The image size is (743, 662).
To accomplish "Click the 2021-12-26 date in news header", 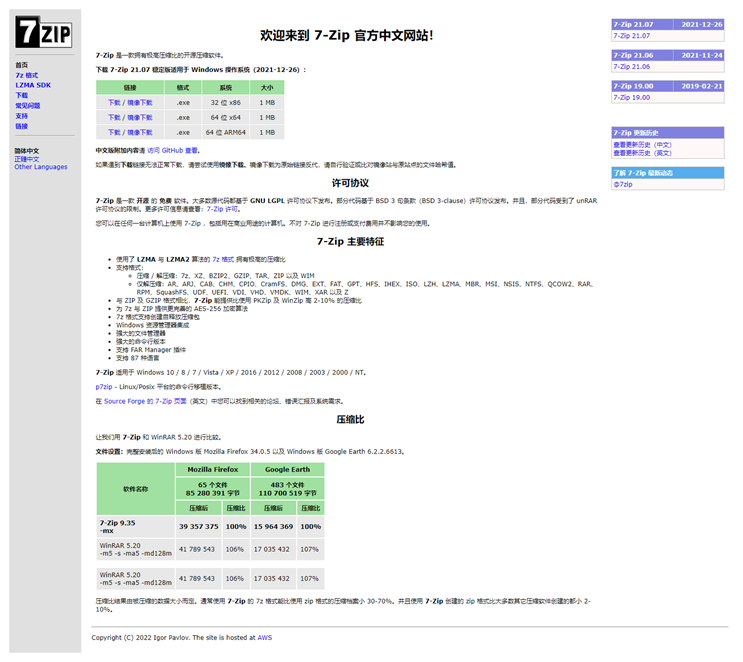I will click(x=702, y=24).
